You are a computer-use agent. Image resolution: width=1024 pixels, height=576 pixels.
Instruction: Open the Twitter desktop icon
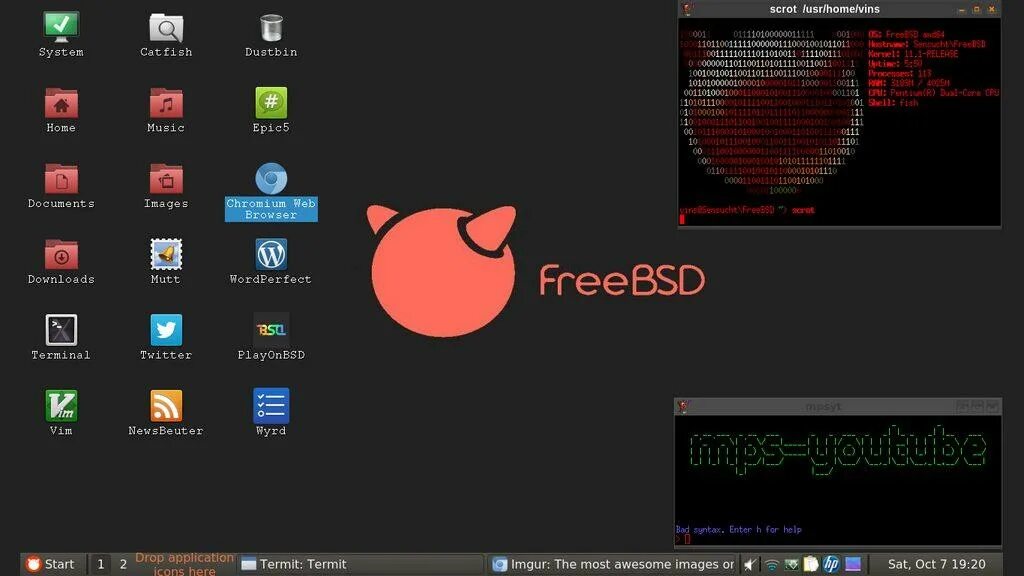(166, 338)
